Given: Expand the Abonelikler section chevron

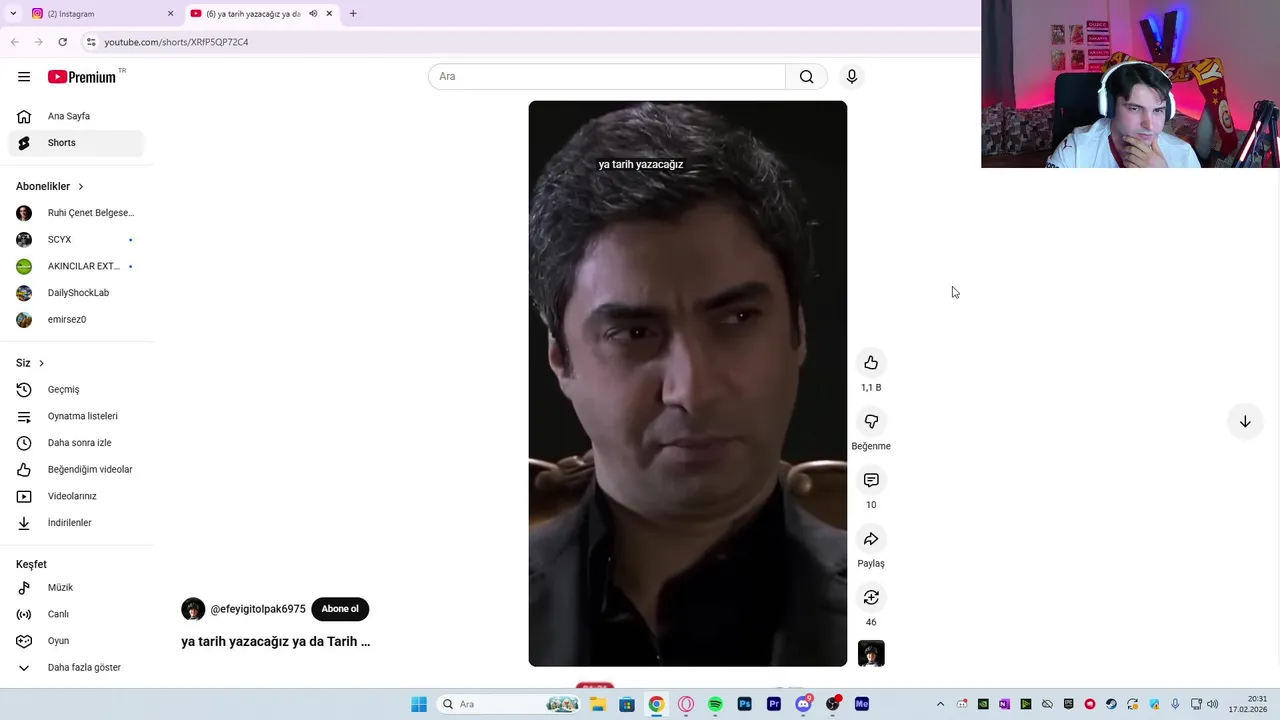Looking at the screenshot, I should (81, 187).
